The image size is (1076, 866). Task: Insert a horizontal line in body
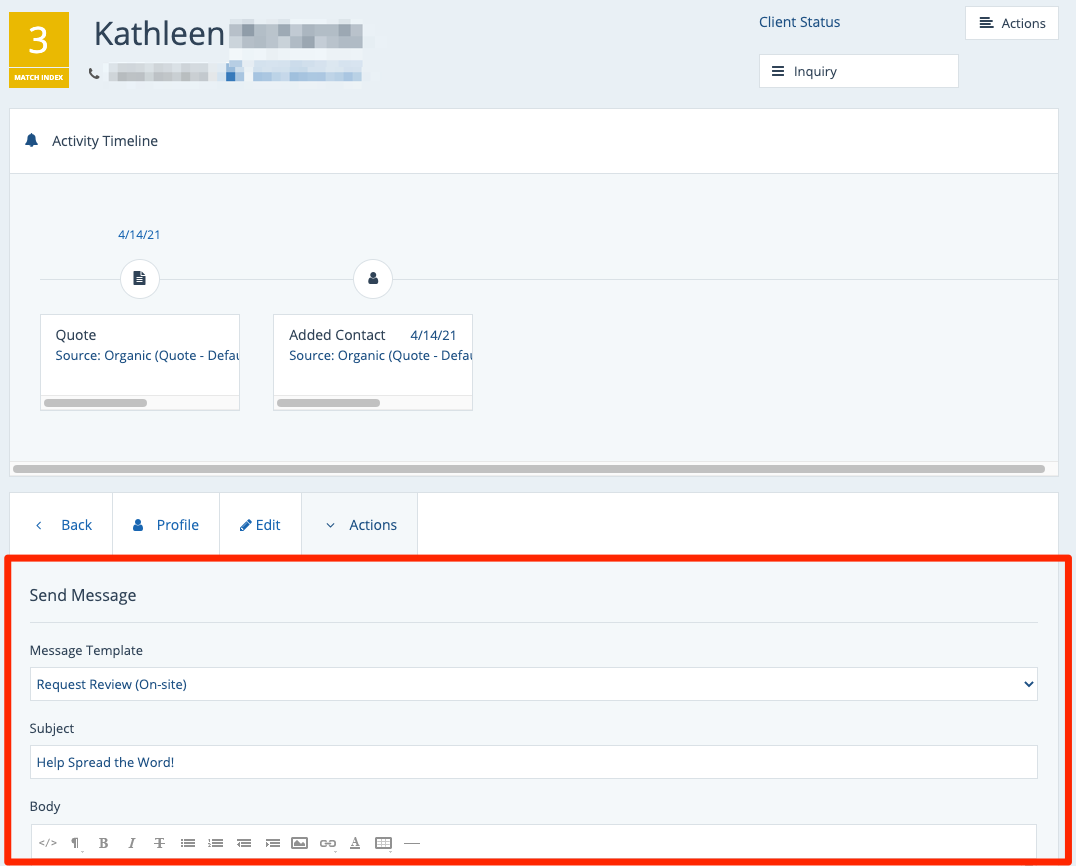(412, 843)
